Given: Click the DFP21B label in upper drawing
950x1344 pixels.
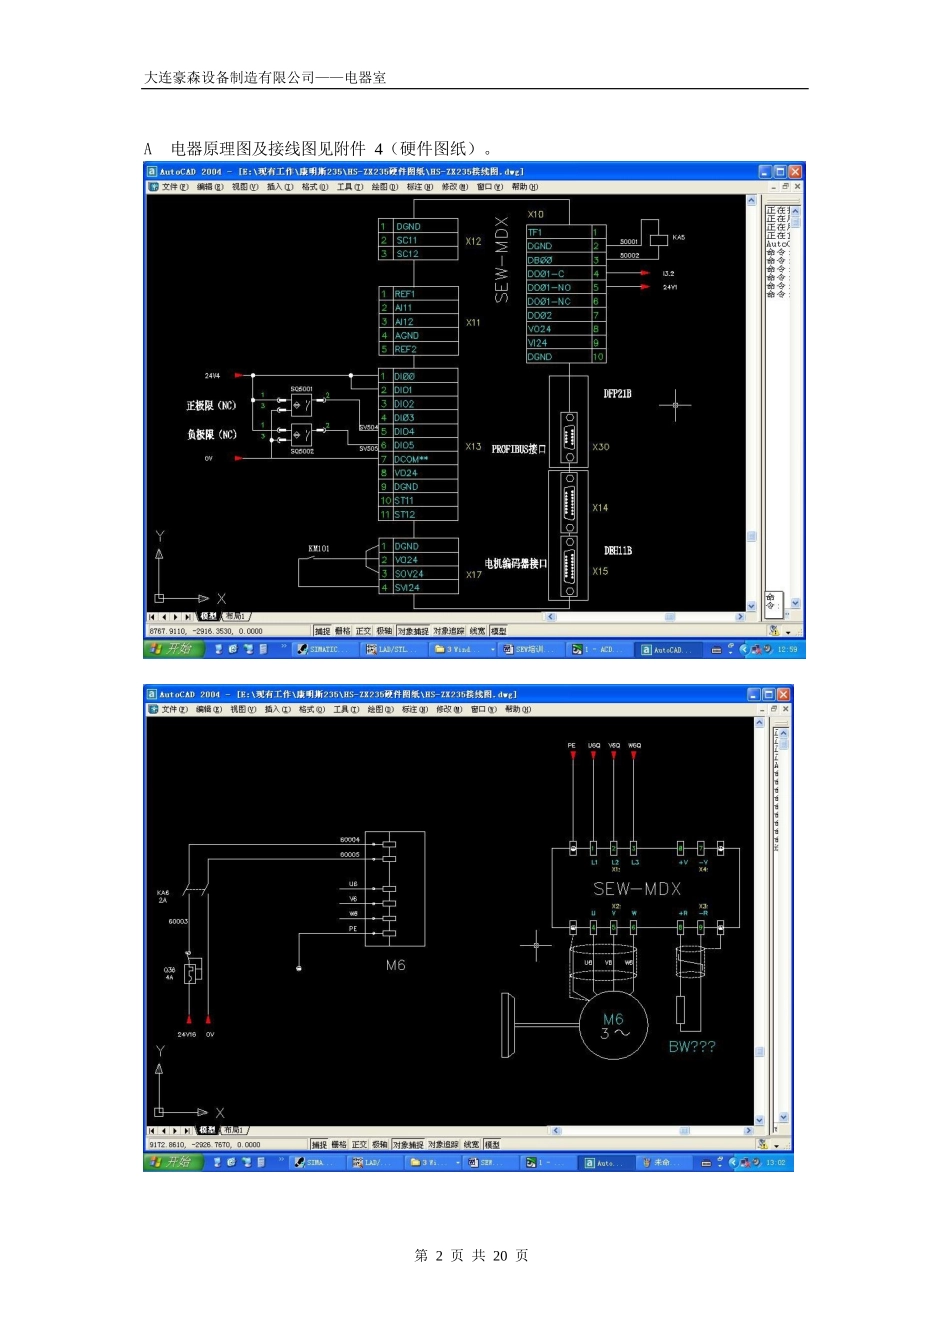Looking at the screenshot, I should coord(617,393).
